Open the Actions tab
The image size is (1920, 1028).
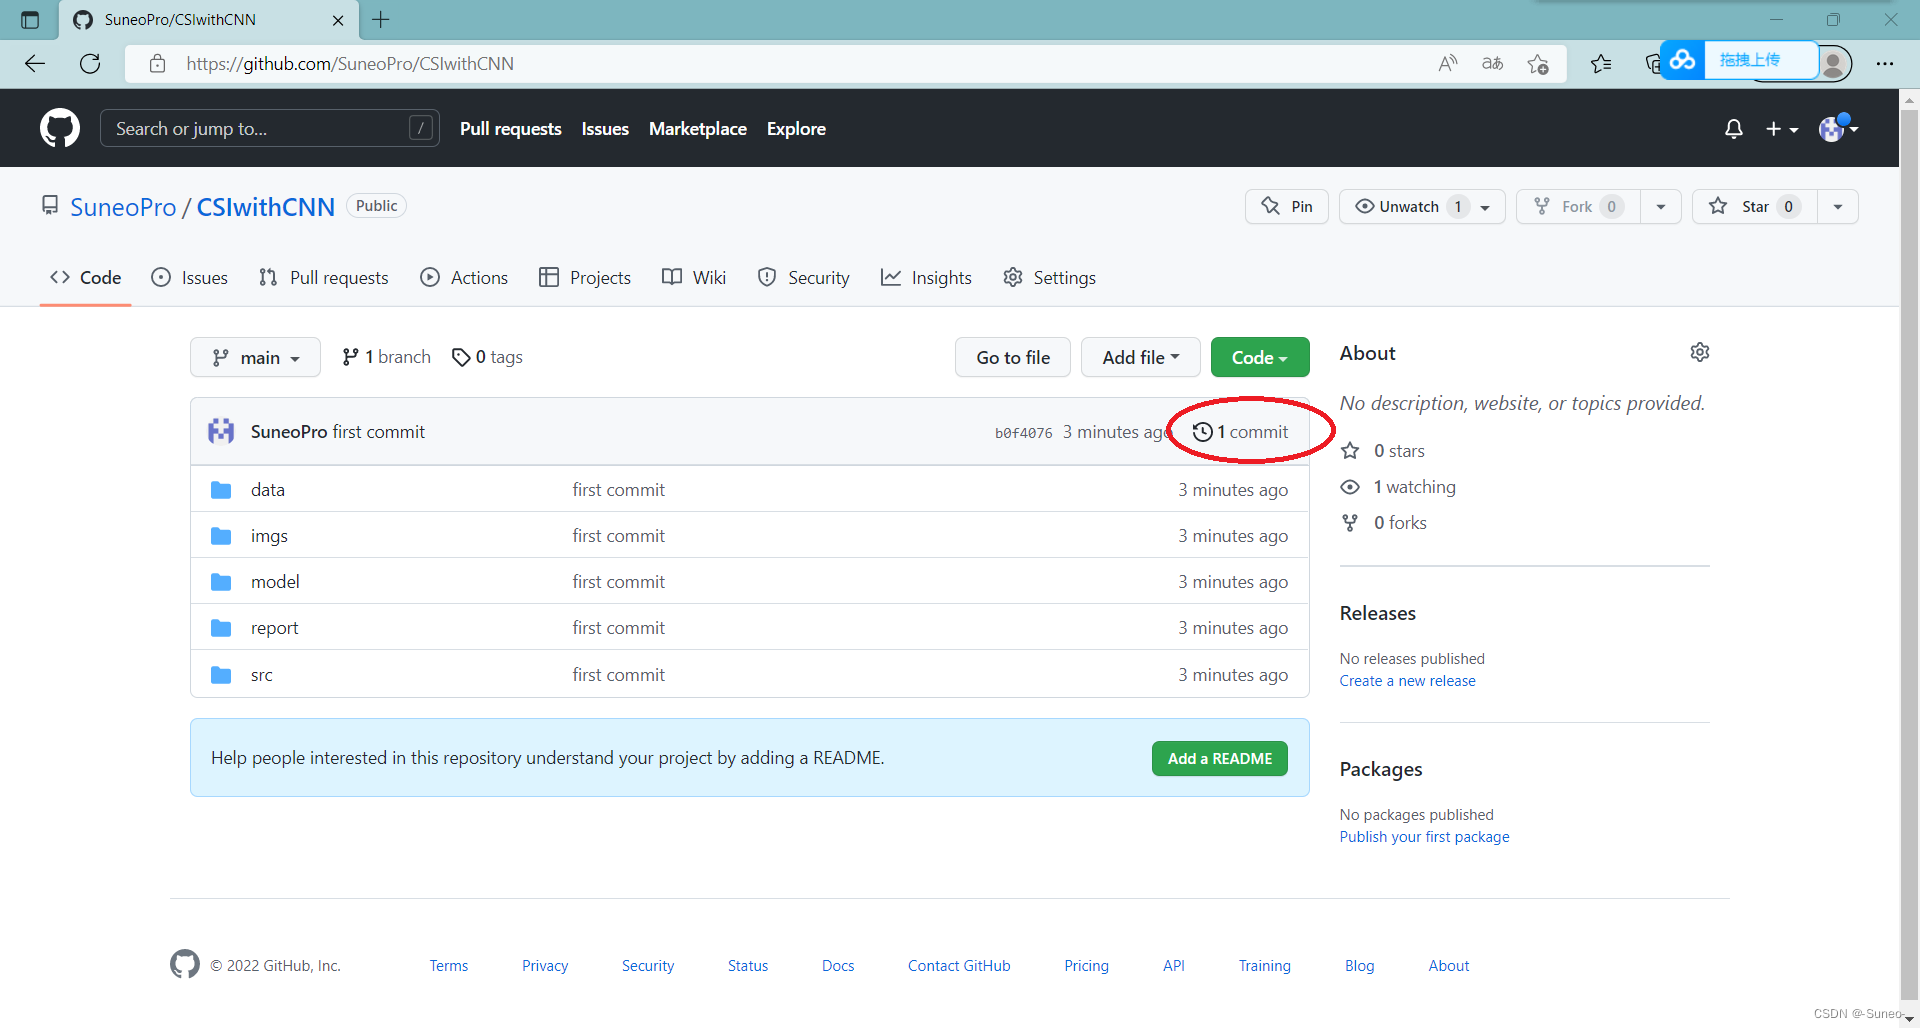(464, 278)
